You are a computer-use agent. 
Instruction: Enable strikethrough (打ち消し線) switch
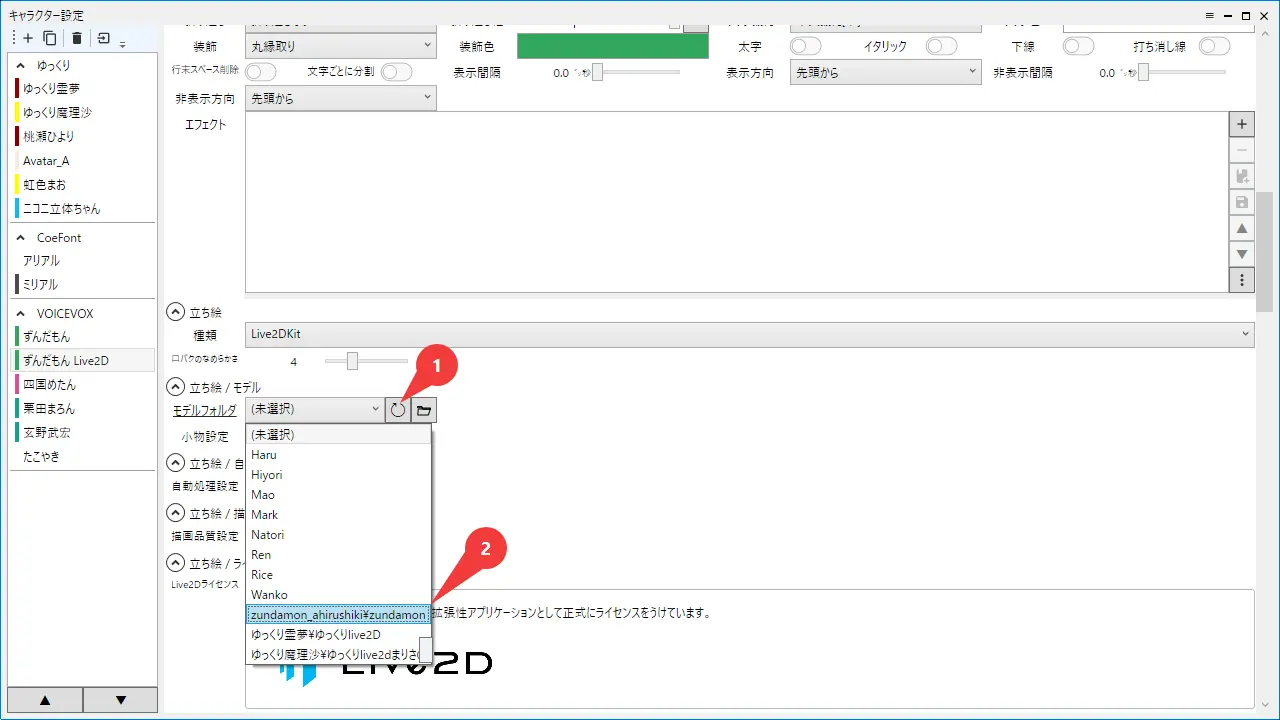(1214, 46)
